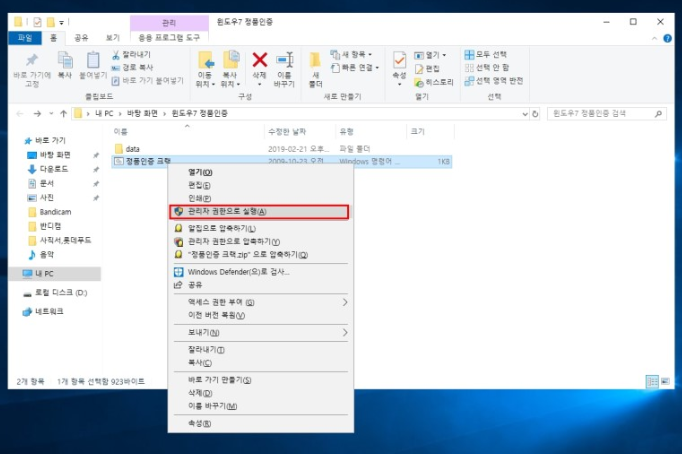This screenshot has width=682, height=454.
Task: Expand the address bar history dropdown
Action: coord(525,114)
